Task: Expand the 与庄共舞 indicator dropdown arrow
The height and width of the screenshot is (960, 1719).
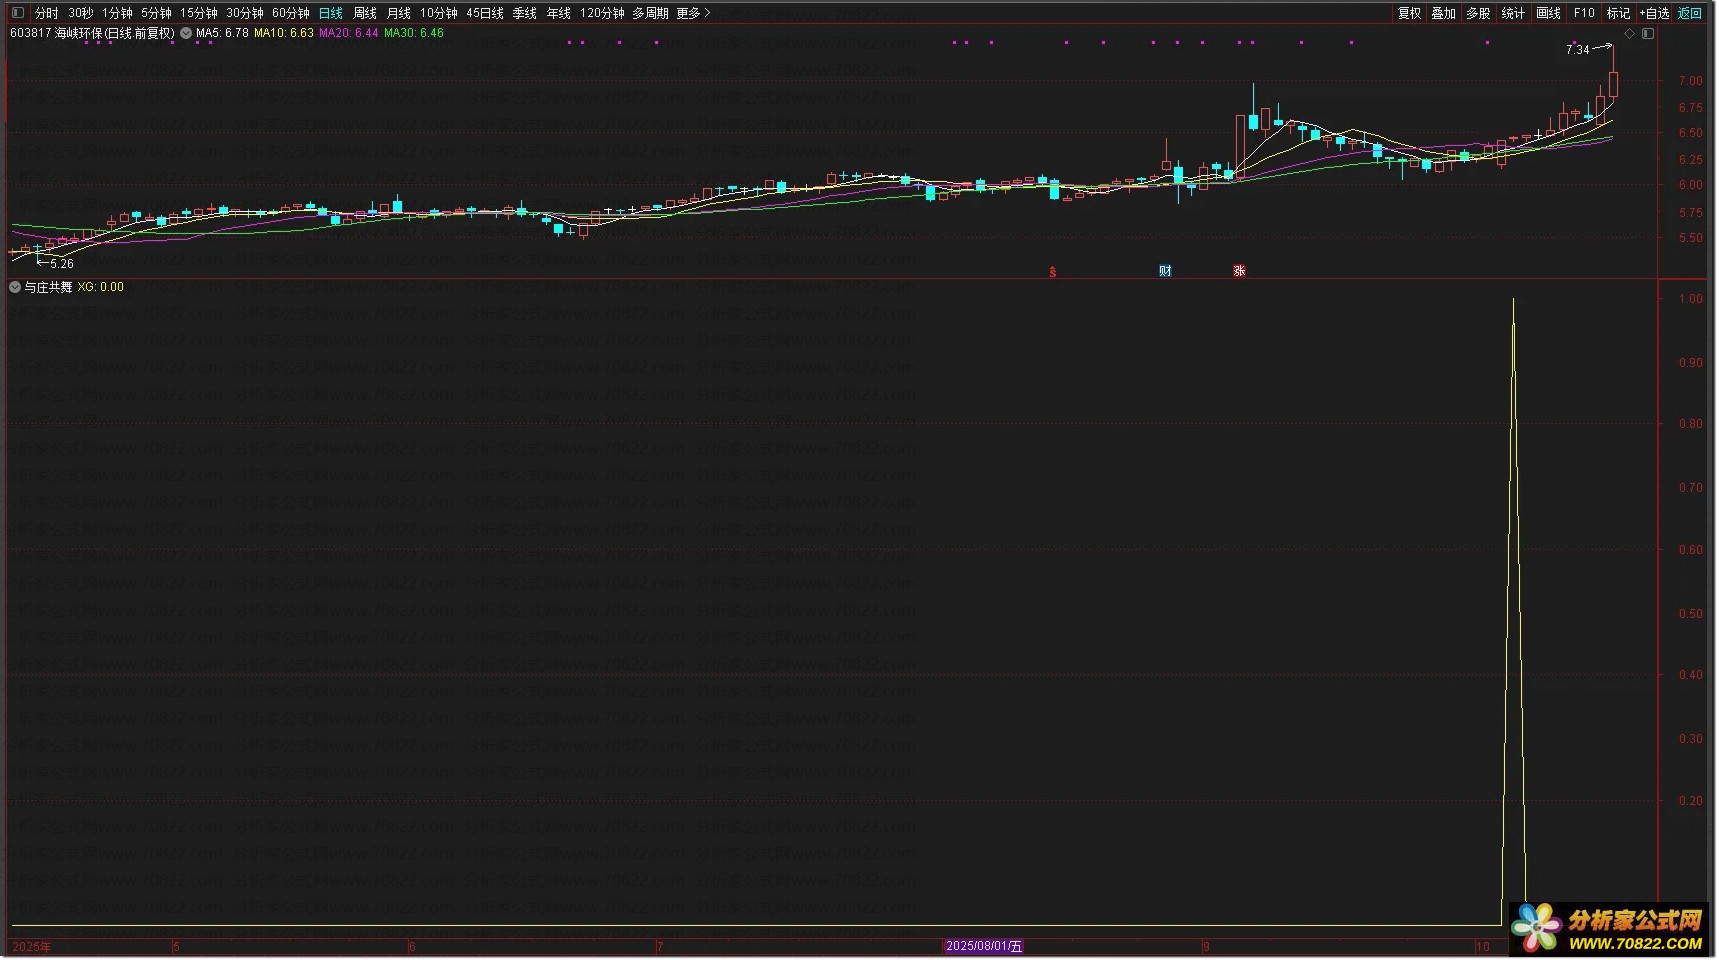Action: pyautogui.click(x=15, y=287)
